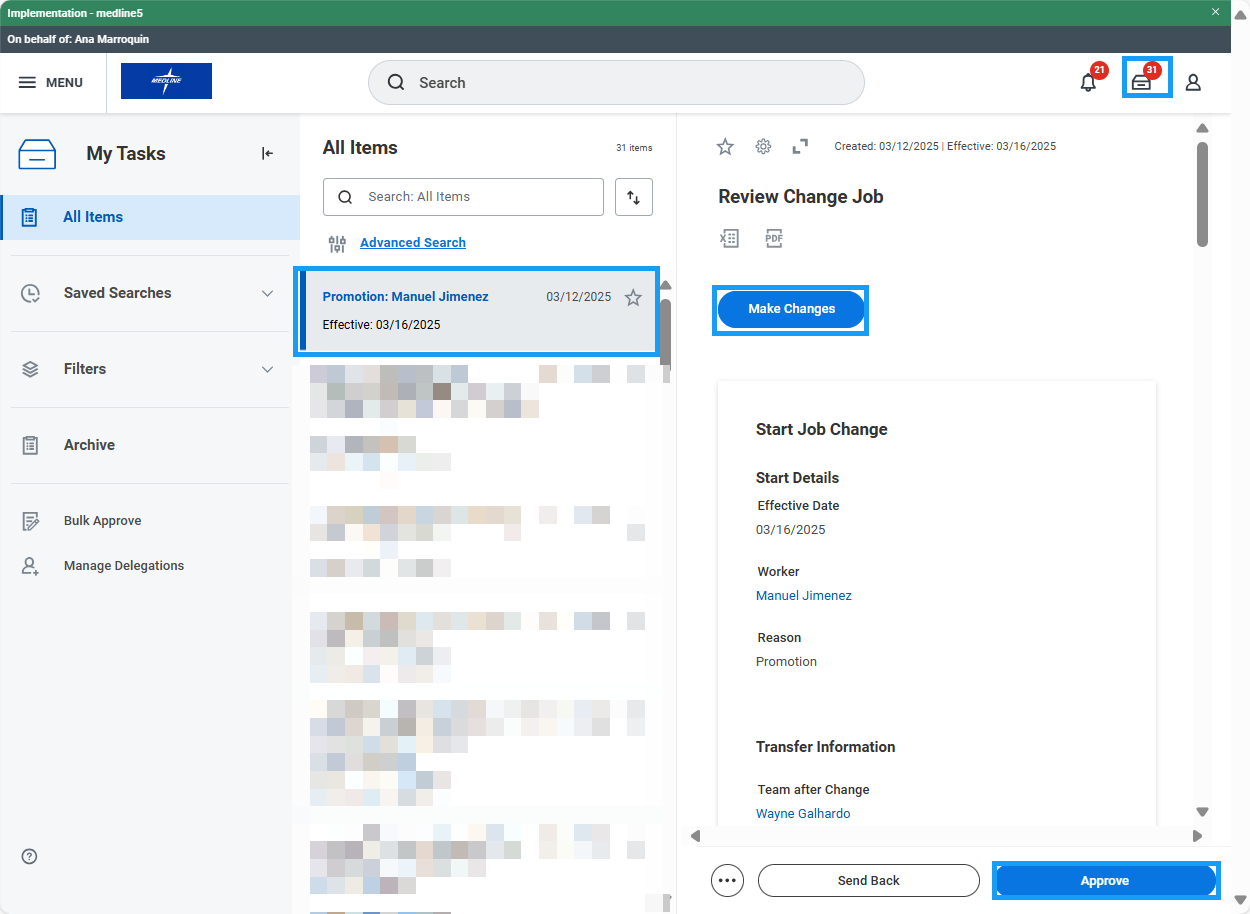Open the notifications bell icon
The image size is (1250, 914).
click(x=1089, y=82)
